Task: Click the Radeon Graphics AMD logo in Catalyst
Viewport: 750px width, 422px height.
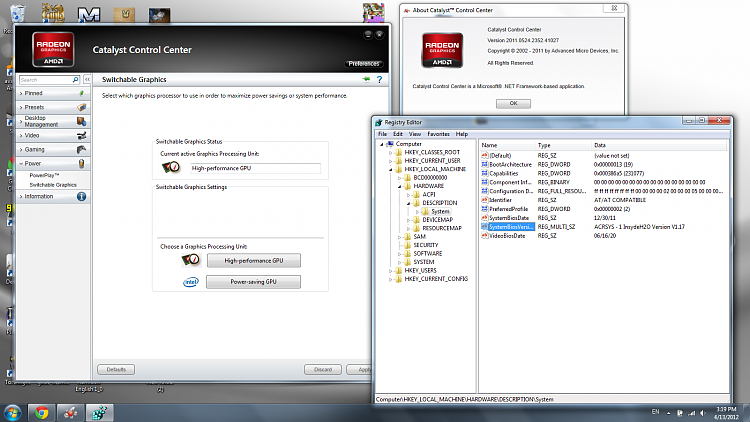Action: 53,49
